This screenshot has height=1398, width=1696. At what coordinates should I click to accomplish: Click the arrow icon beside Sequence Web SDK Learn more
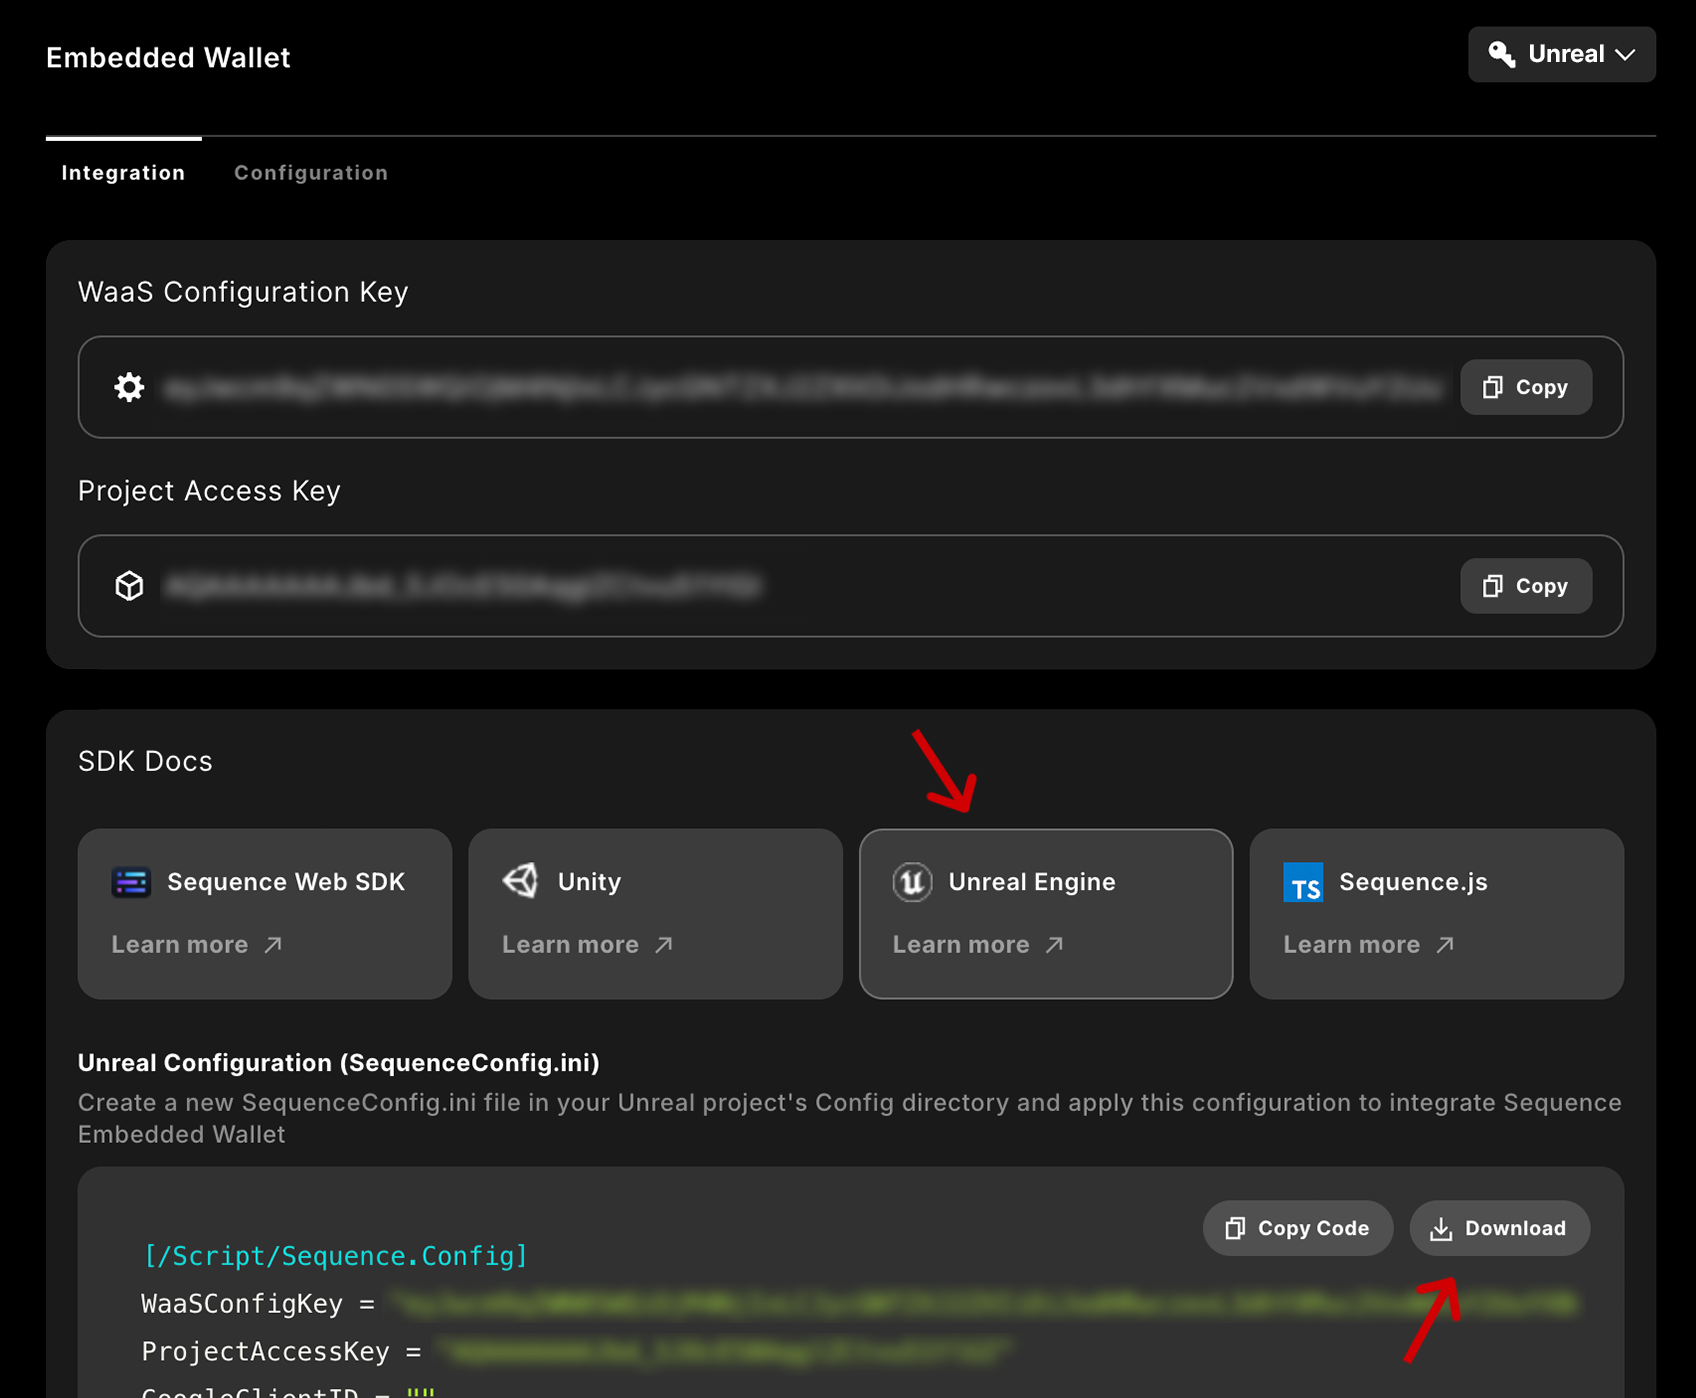click(273, 945)
